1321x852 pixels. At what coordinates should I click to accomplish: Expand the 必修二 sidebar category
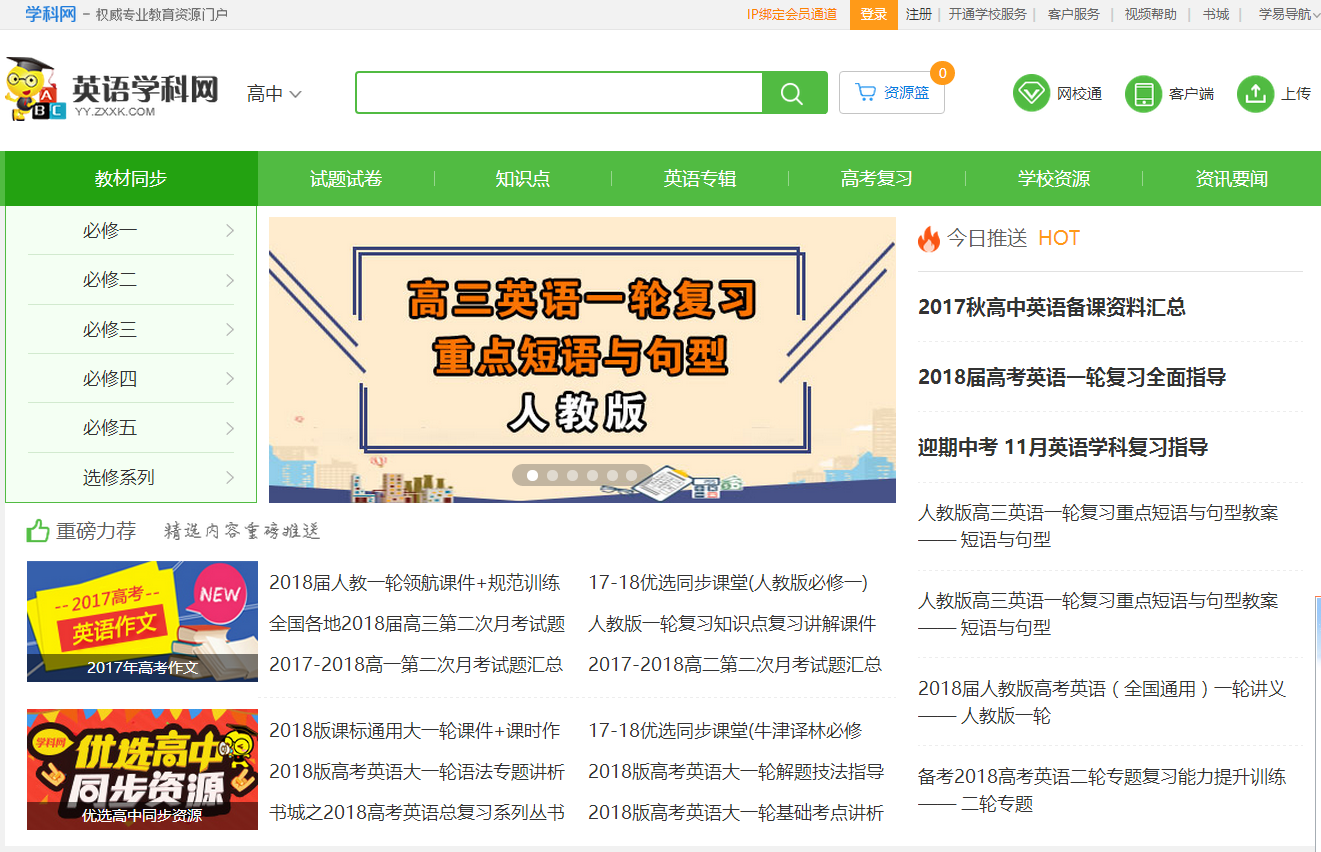131,280
